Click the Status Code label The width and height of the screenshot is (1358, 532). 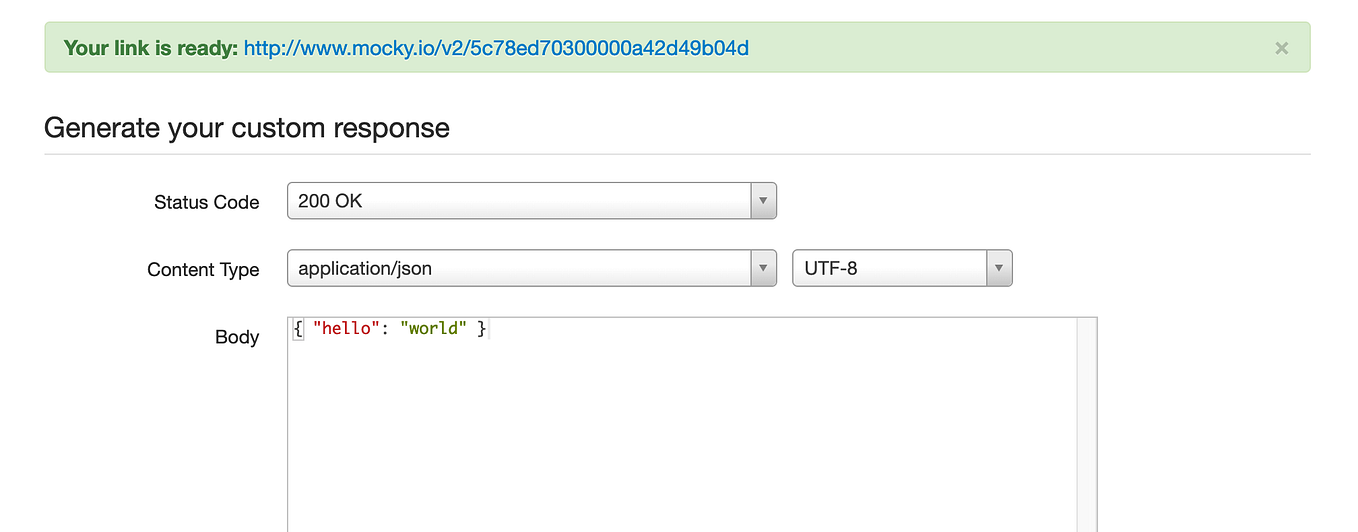tap(207, 202)
